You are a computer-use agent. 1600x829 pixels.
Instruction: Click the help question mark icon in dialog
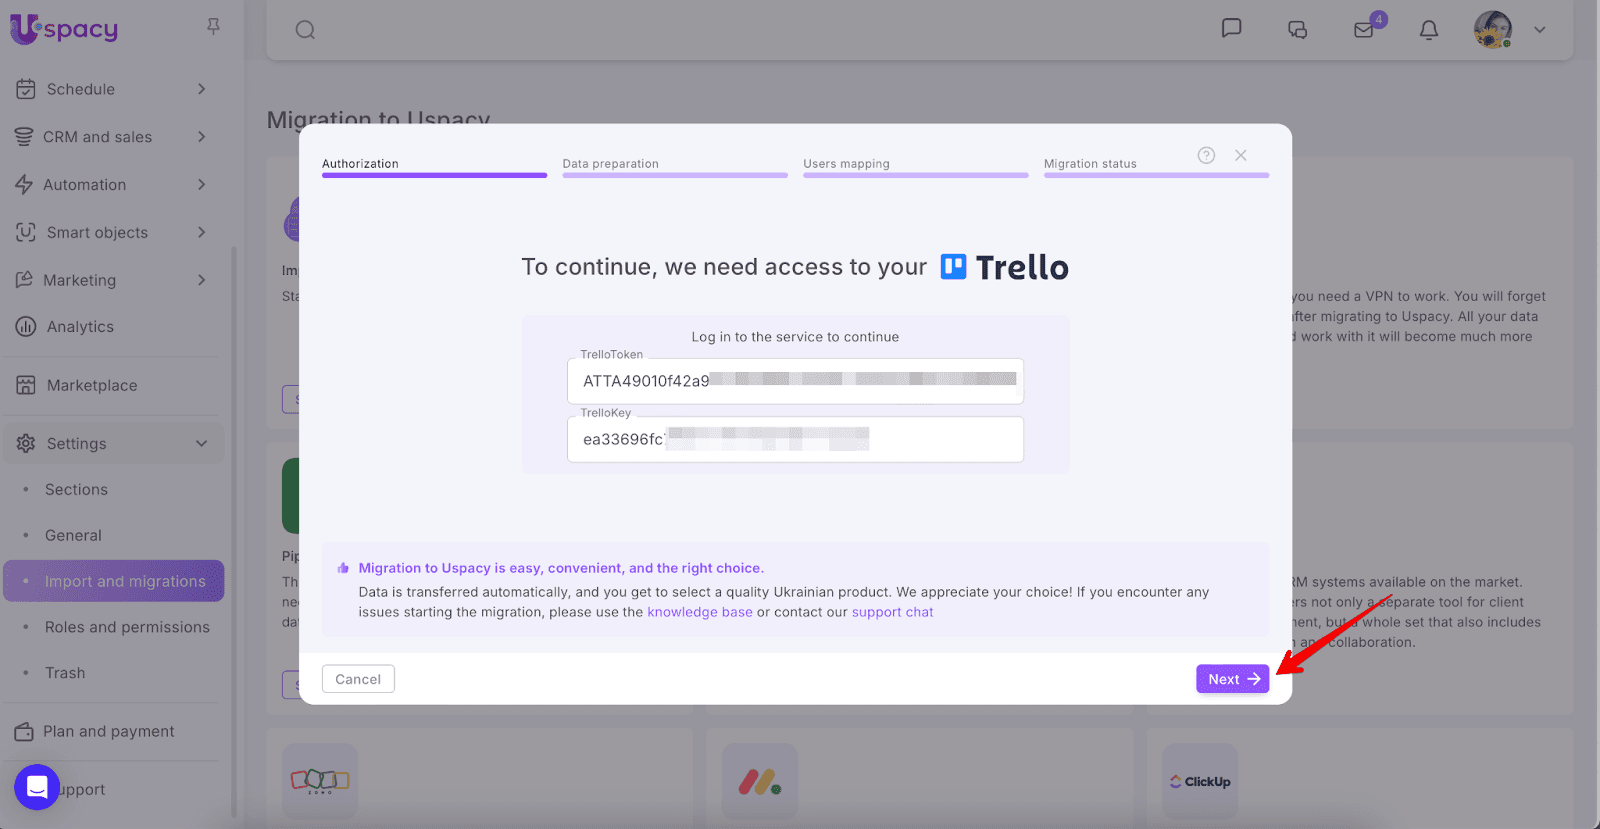click(x=1206, y=156)
